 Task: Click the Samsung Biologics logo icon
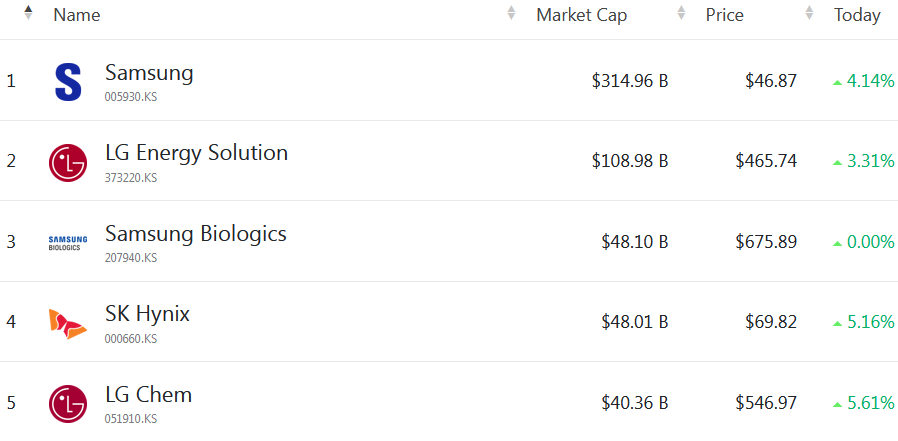68,242
